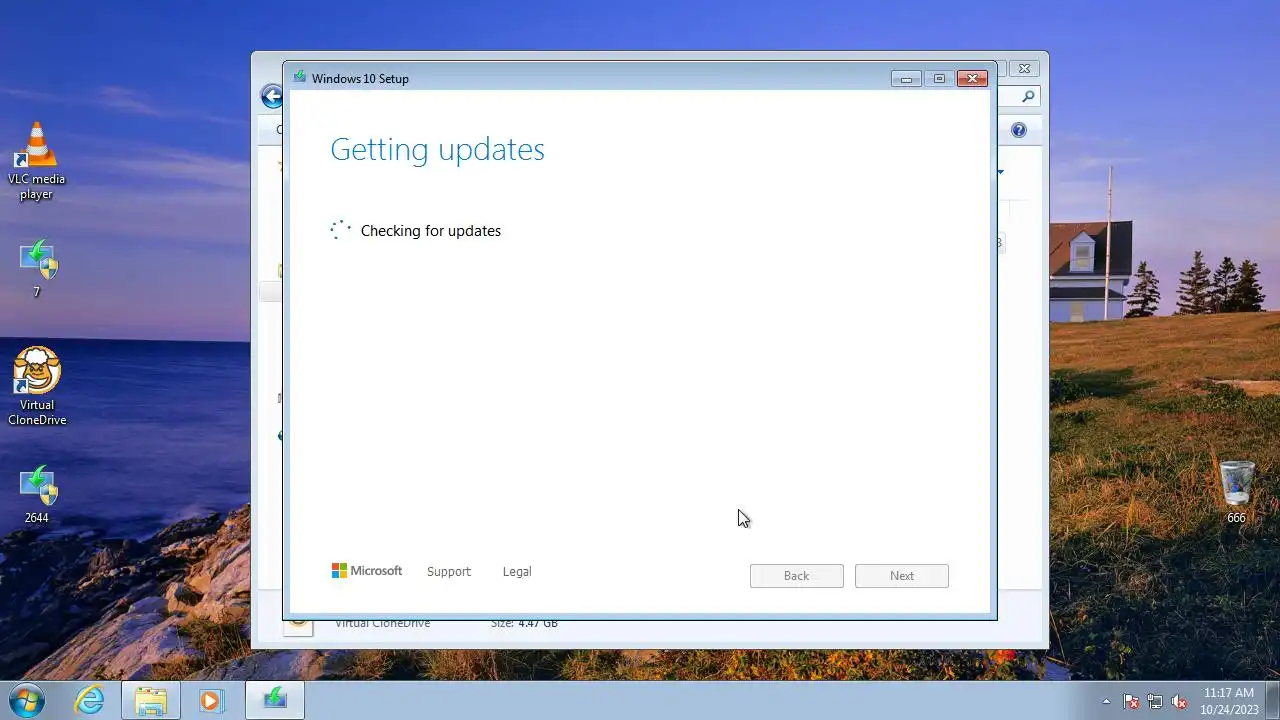Open Action Center flag tray icon
1280x720 pixels.
(1131, 701)
